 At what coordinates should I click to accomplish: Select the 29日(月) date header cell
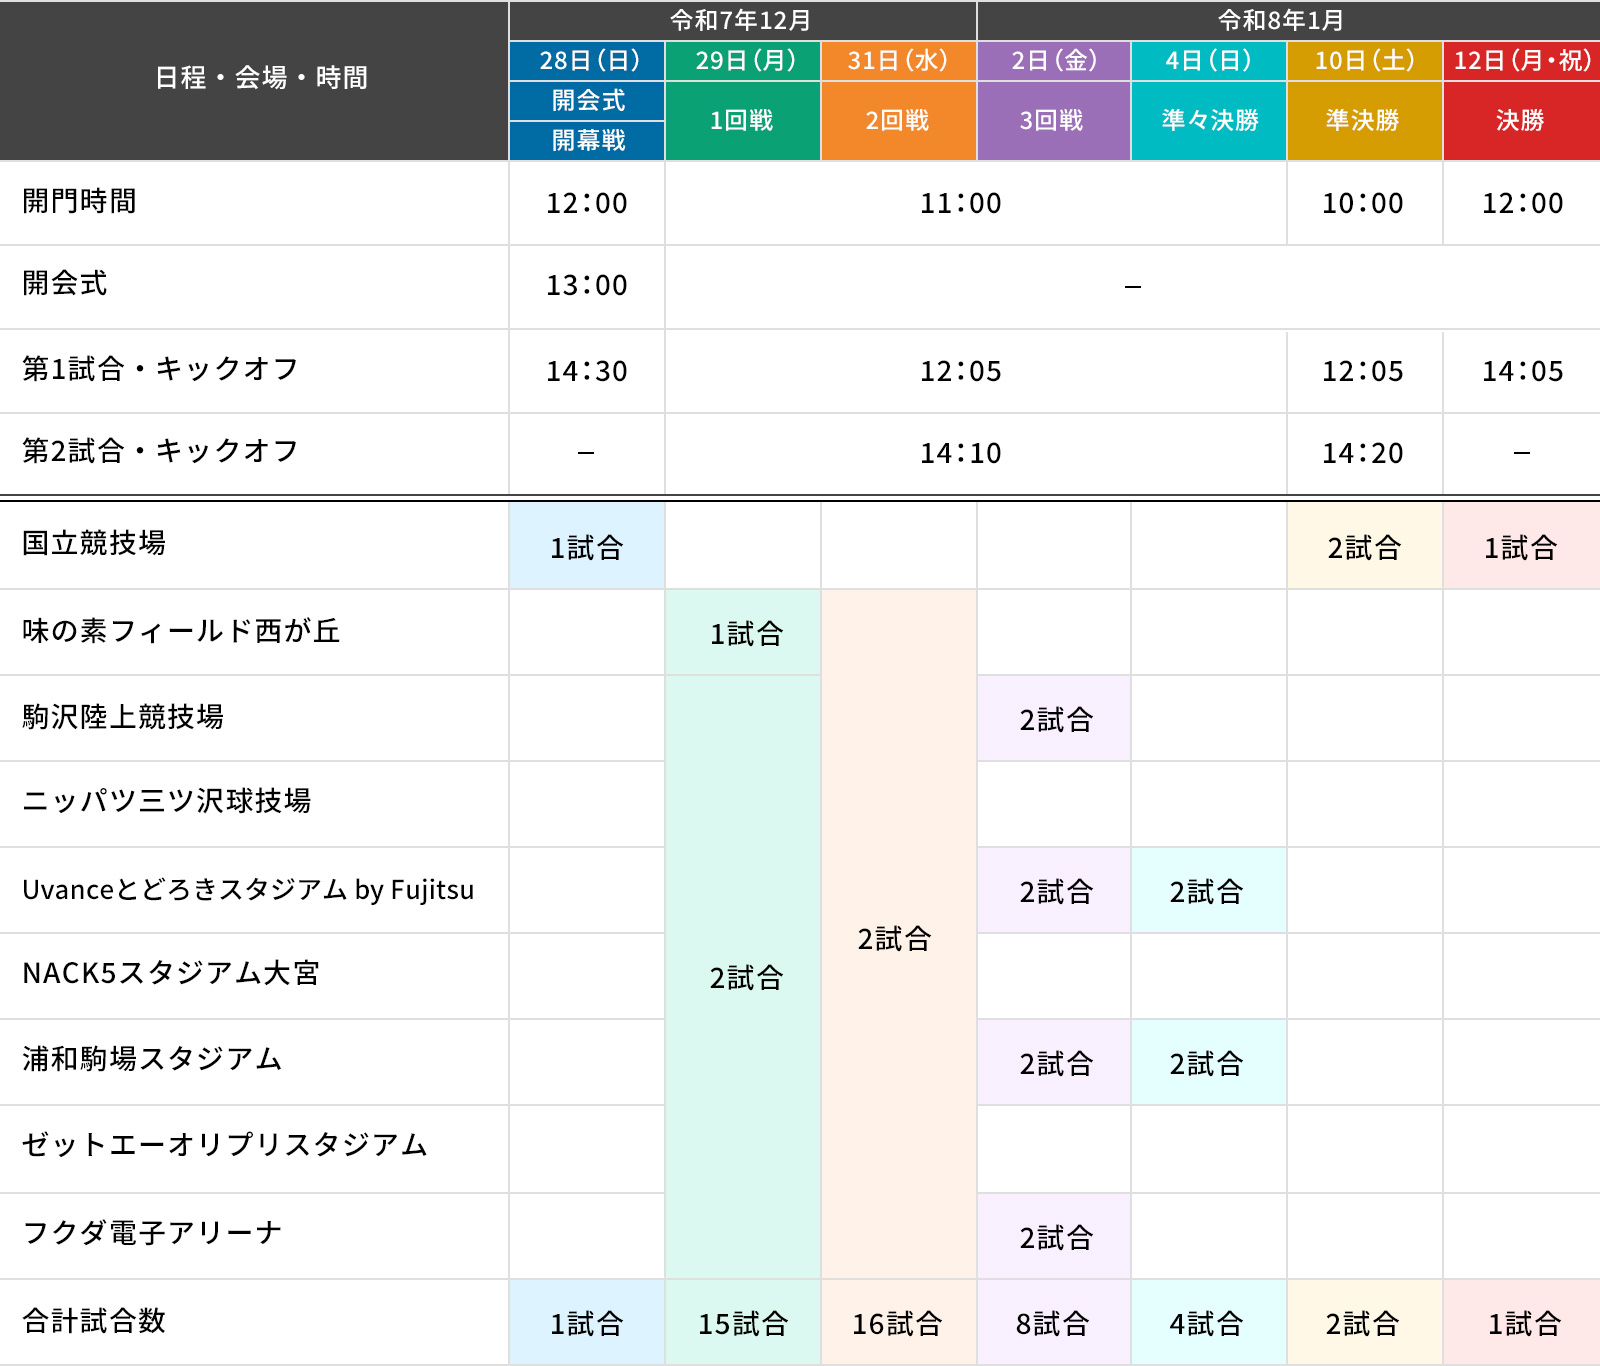(x=743, y=61)
